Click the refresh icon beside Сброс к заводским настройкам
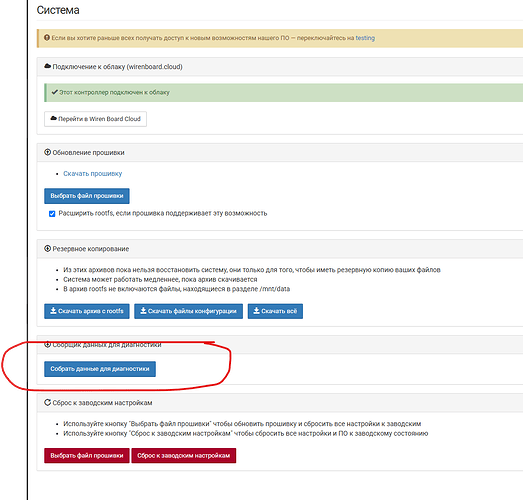The height and width of the screenshot is (500, 523). pyautogui.click(x=47, y=403)
